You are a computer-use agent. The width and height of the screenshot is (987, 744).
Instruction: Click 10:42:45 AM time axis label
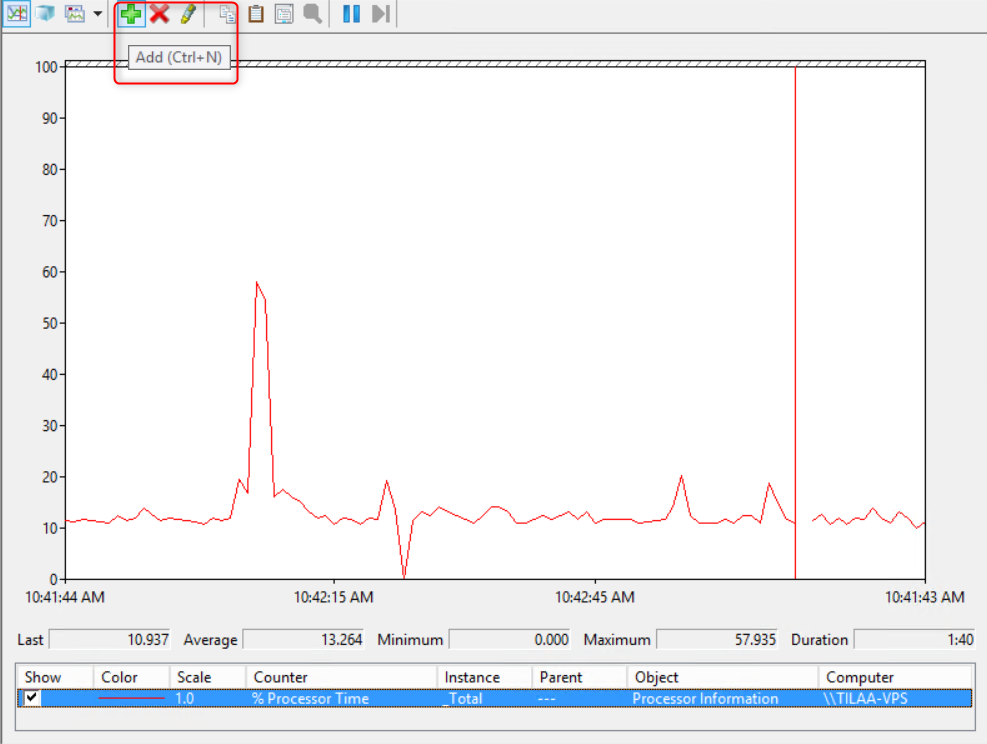(x=594, y=597)
